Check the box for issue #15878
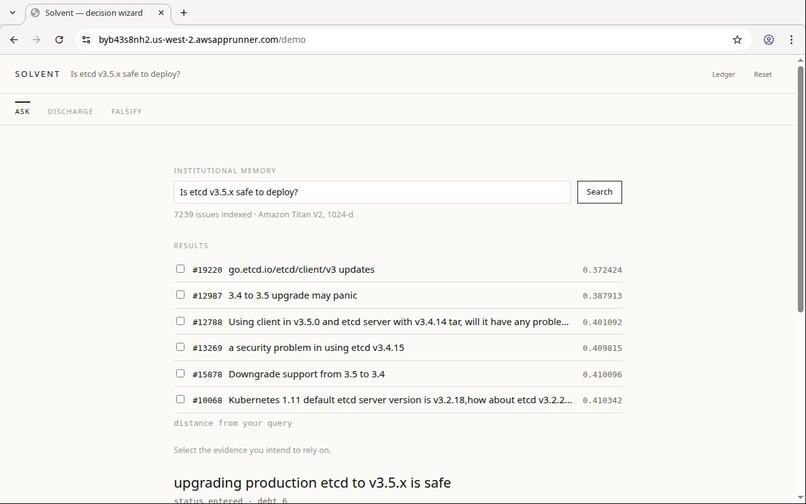The width and height of the screenshot is (806, 504). point(180,373)
